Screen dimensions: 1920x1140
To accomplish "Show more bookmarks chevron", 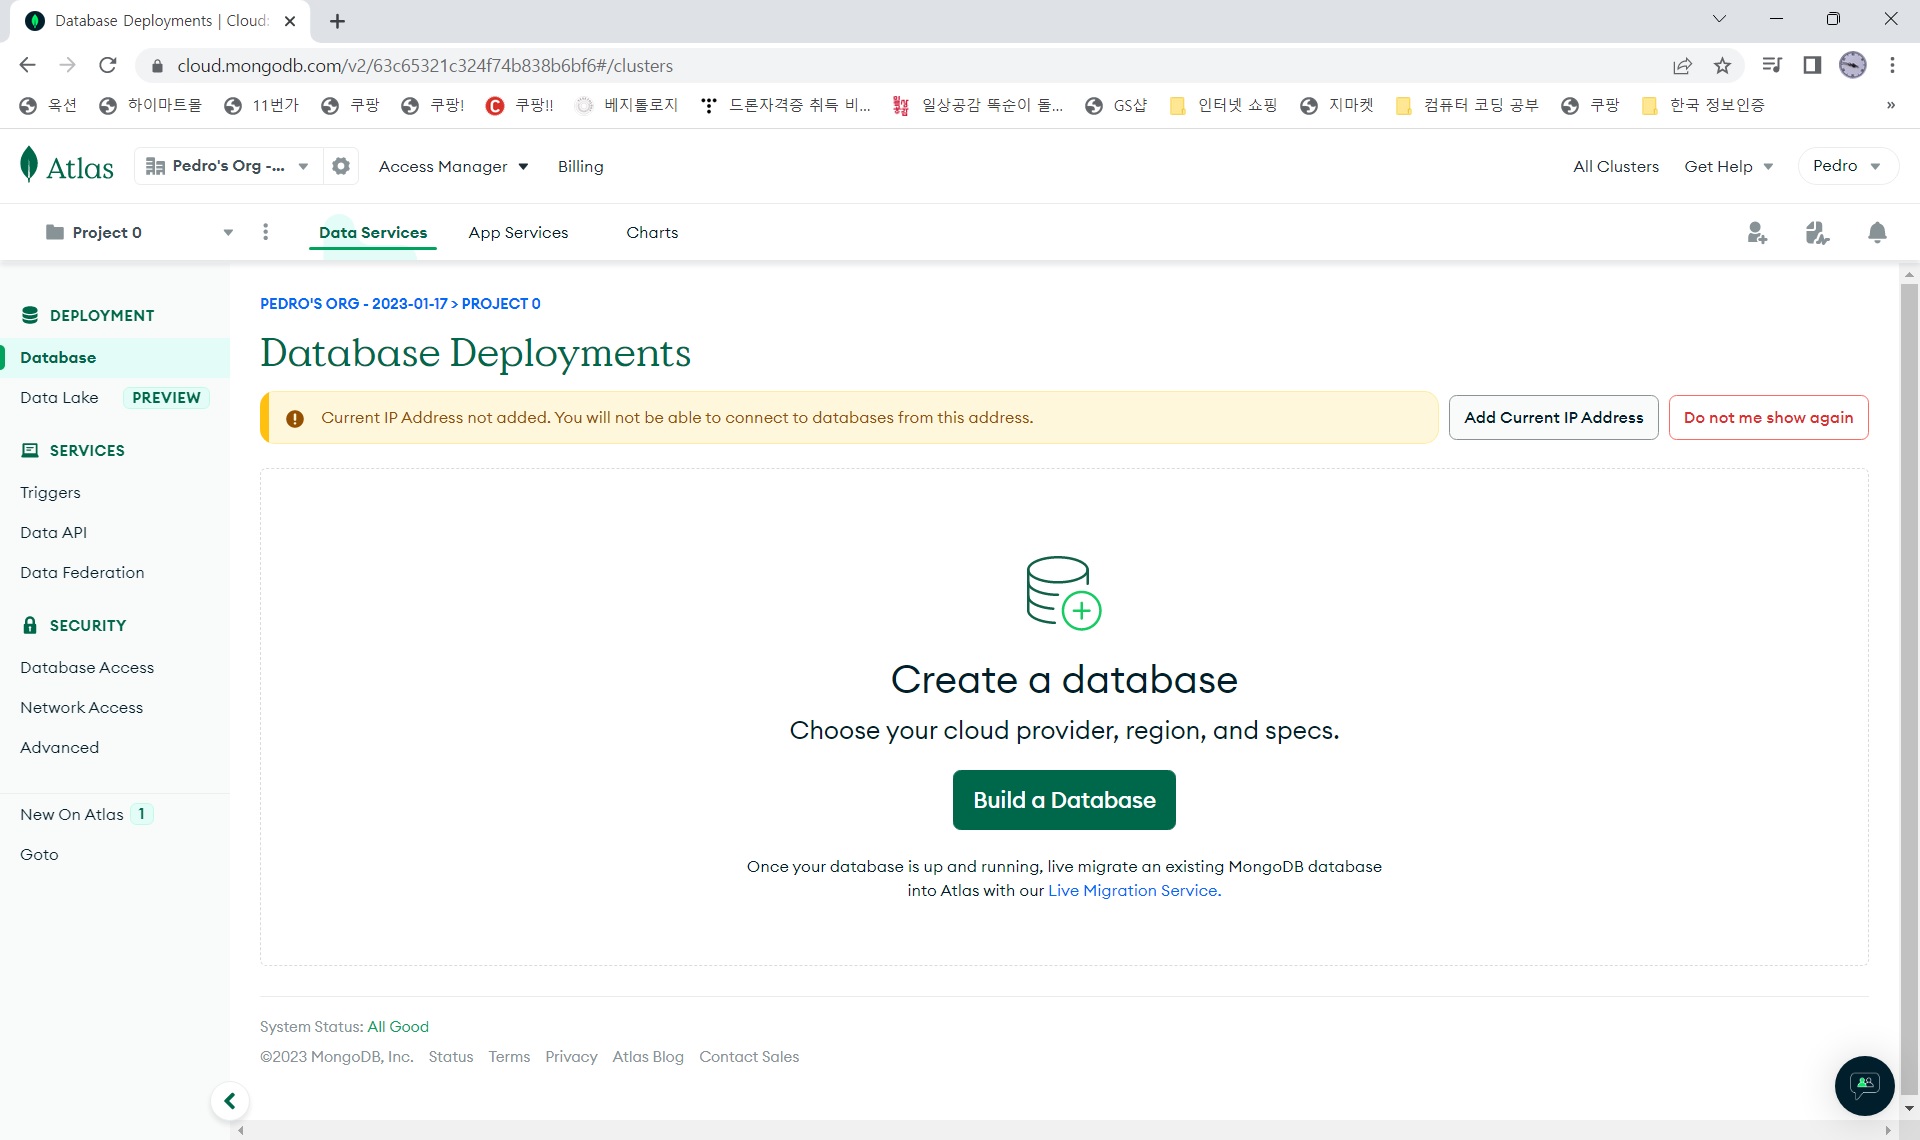I will pyautogui.click(x=1890, y=105).
